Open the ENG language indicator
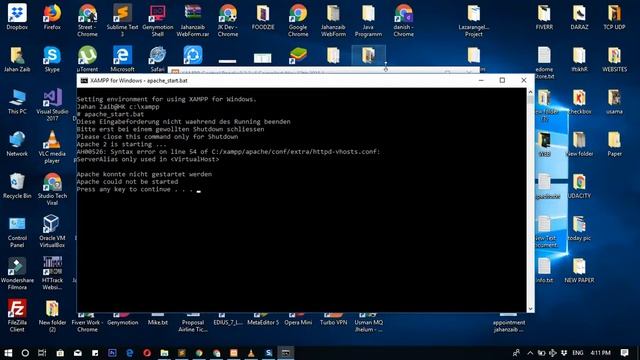 (x=578, y=353)
